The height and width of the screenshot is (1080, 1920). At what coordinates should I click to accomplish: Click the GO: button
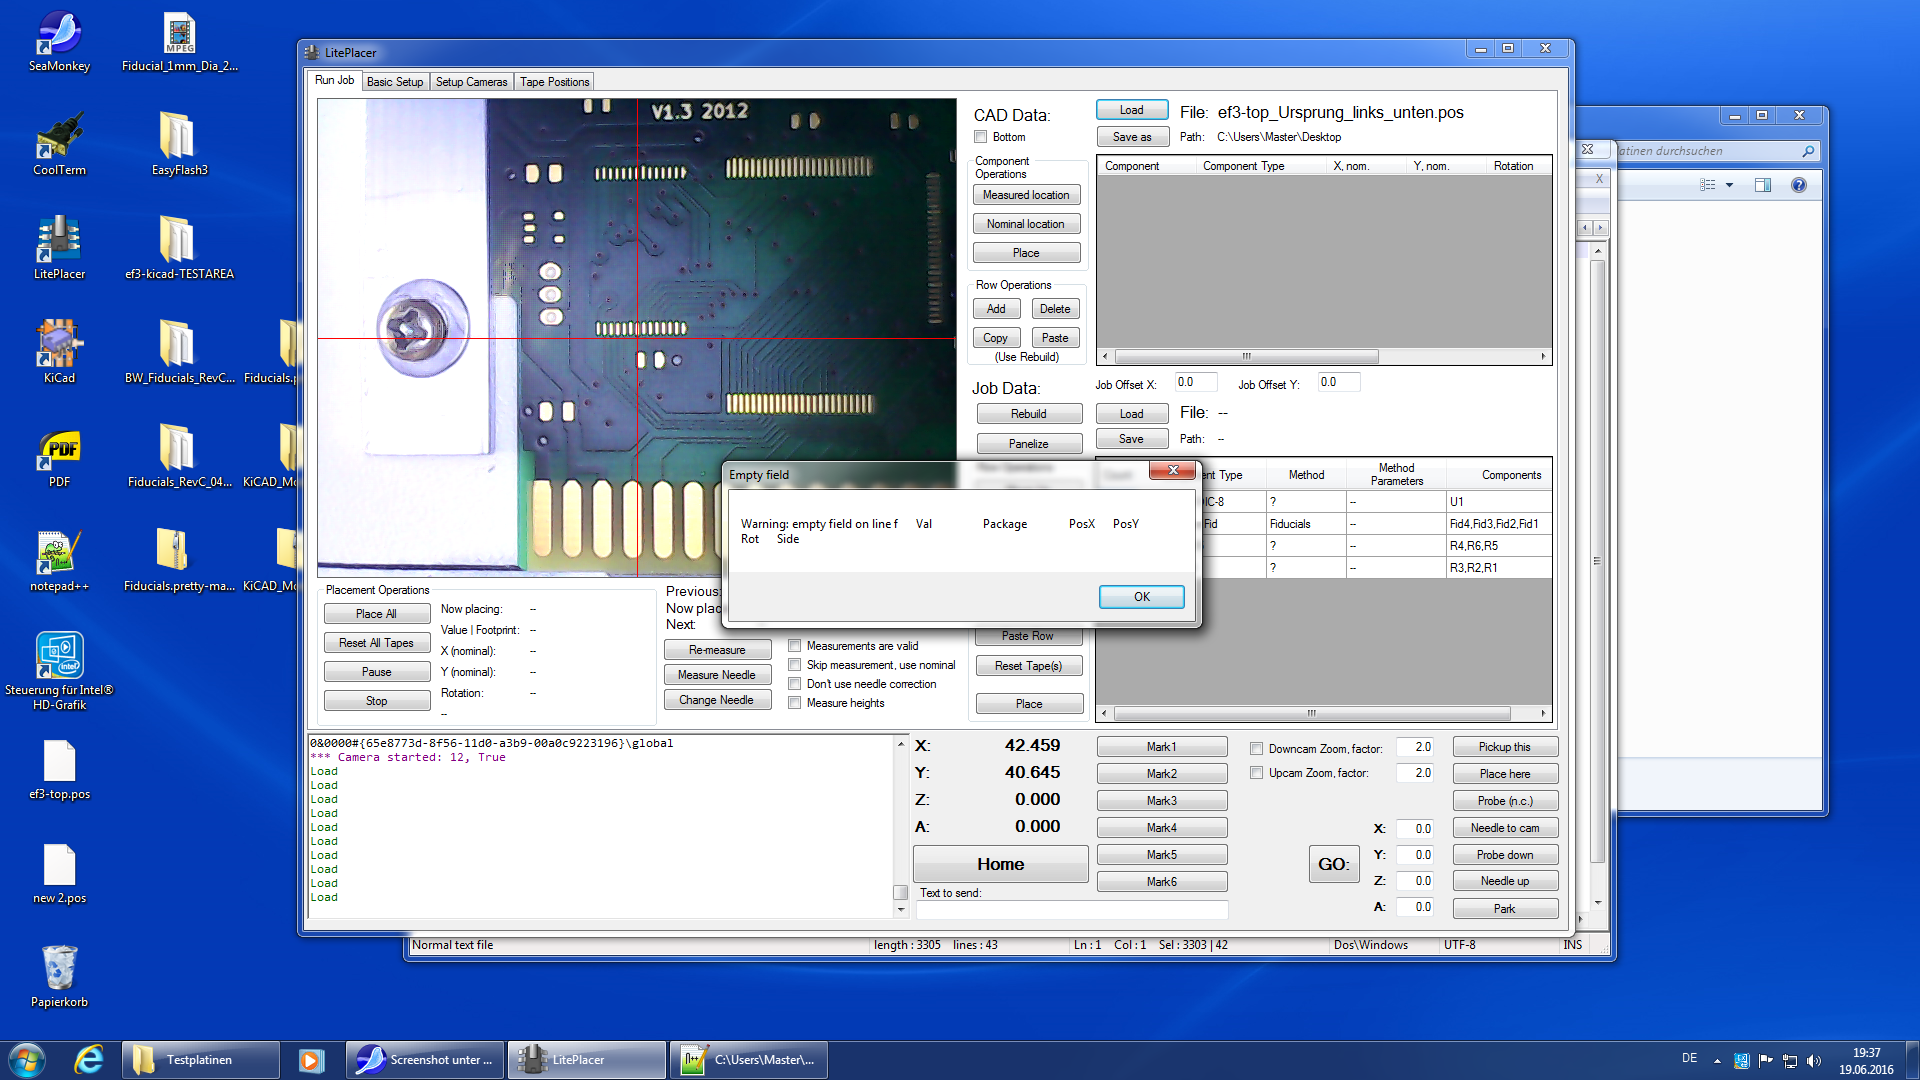click(x=1333, y=864)
